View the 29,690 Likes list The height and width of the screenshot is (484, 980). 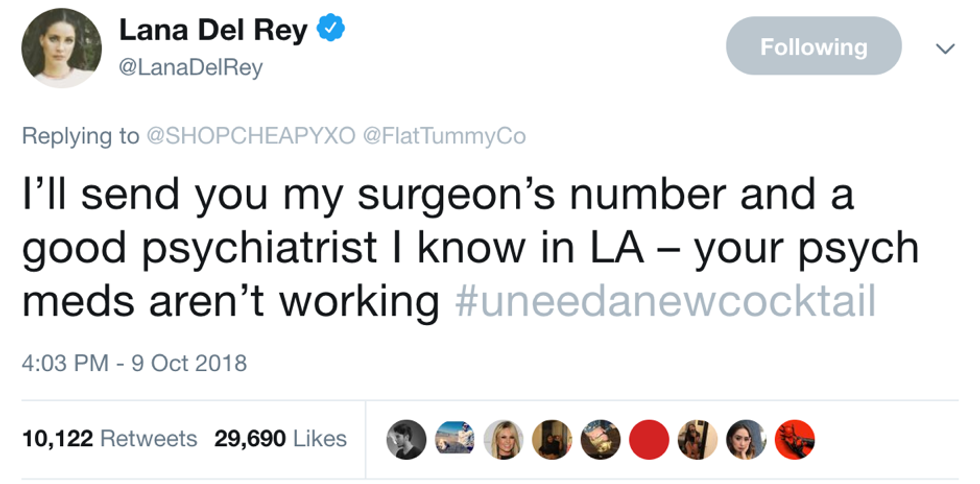click(281, 438)
